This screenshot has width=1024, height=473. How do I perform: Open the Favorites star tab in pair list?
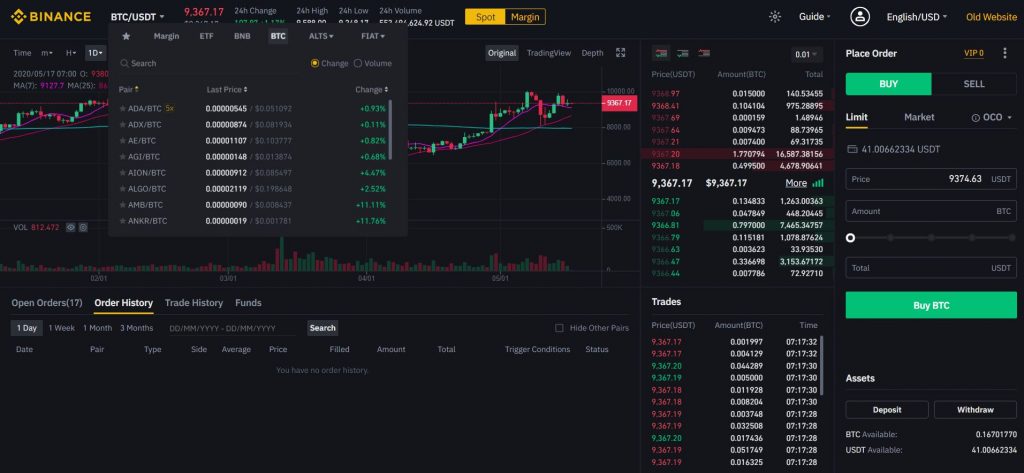126,37
